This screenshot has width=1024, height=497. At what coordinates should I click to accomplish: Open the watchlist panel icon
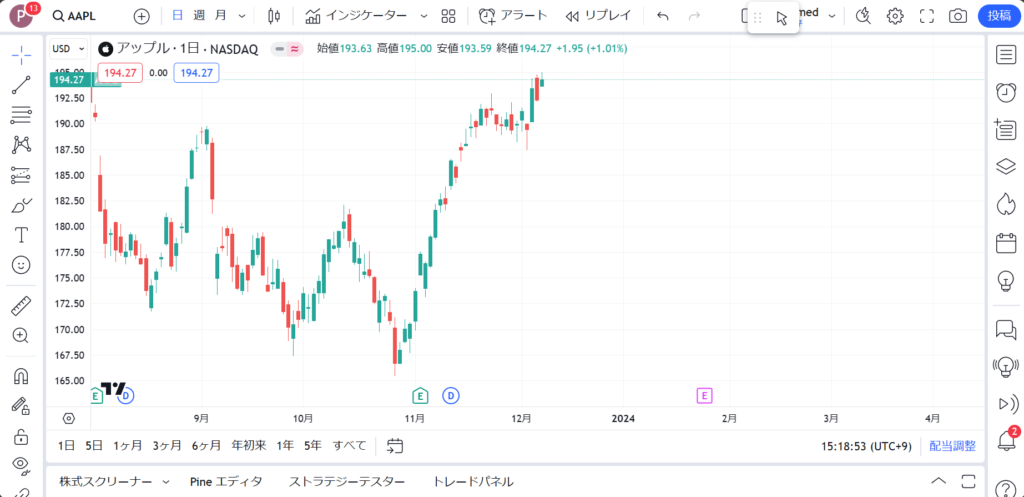point(1006,54)
